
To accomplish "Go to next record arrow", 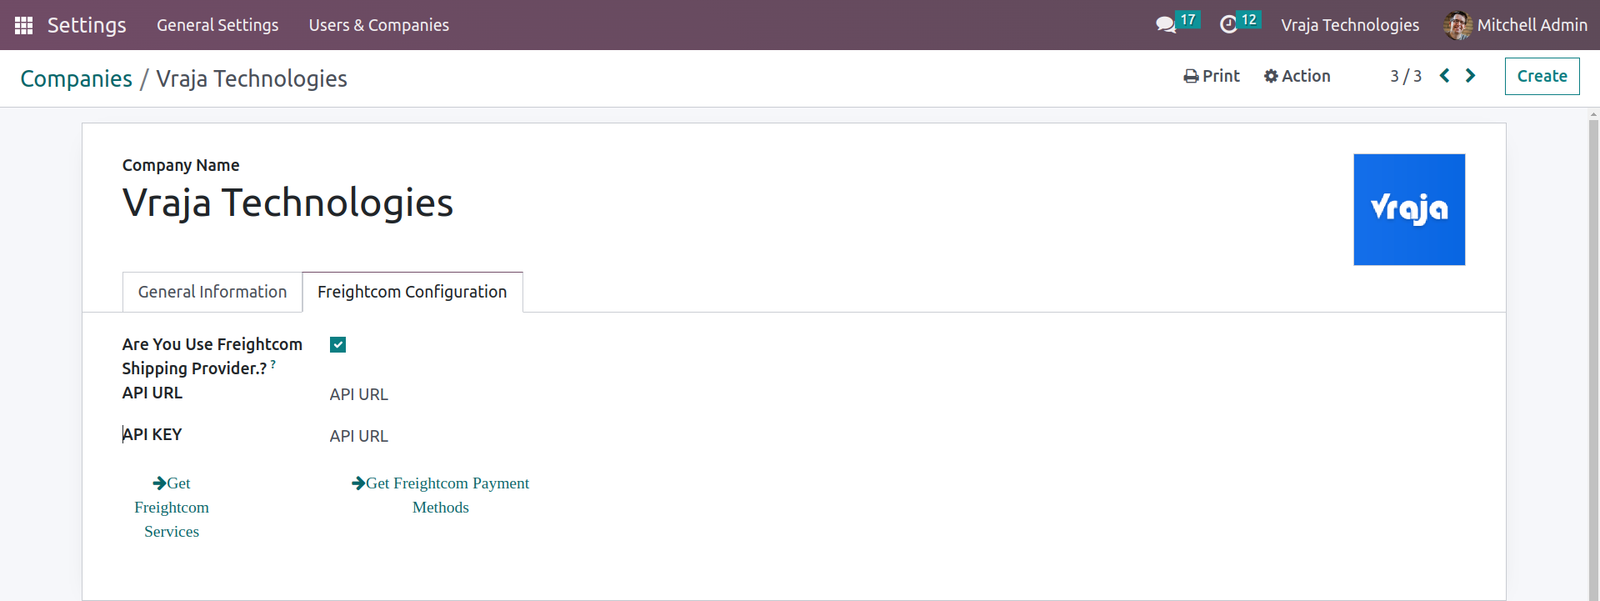I will [1470, 76].
